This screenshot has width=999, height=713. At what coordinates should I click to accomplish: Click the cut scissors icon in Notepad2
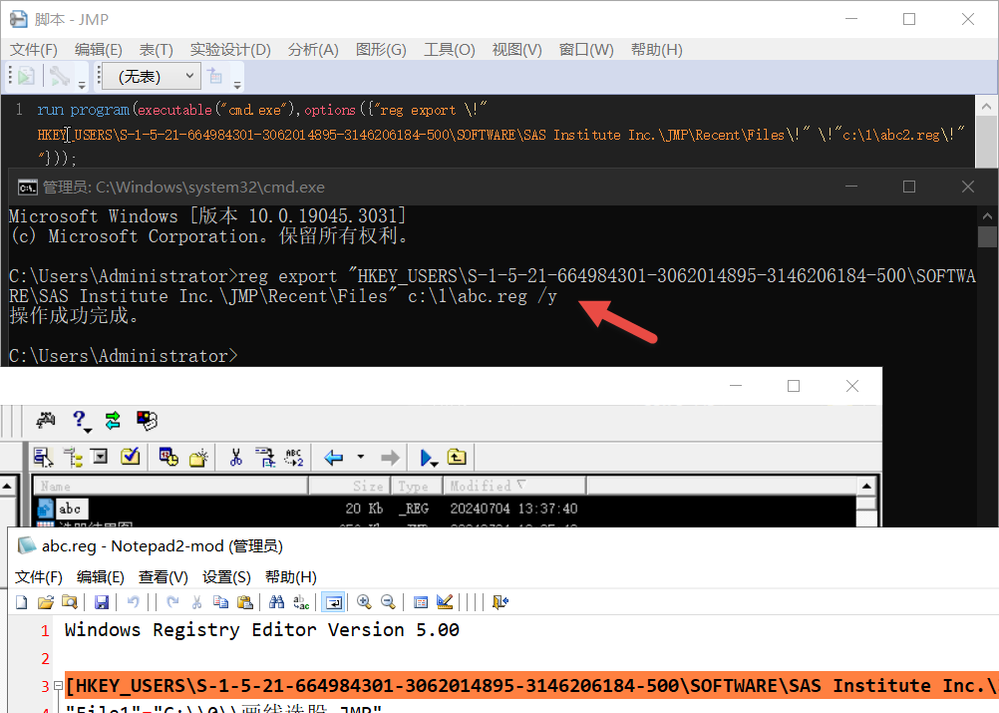click(x=197, y=601)
